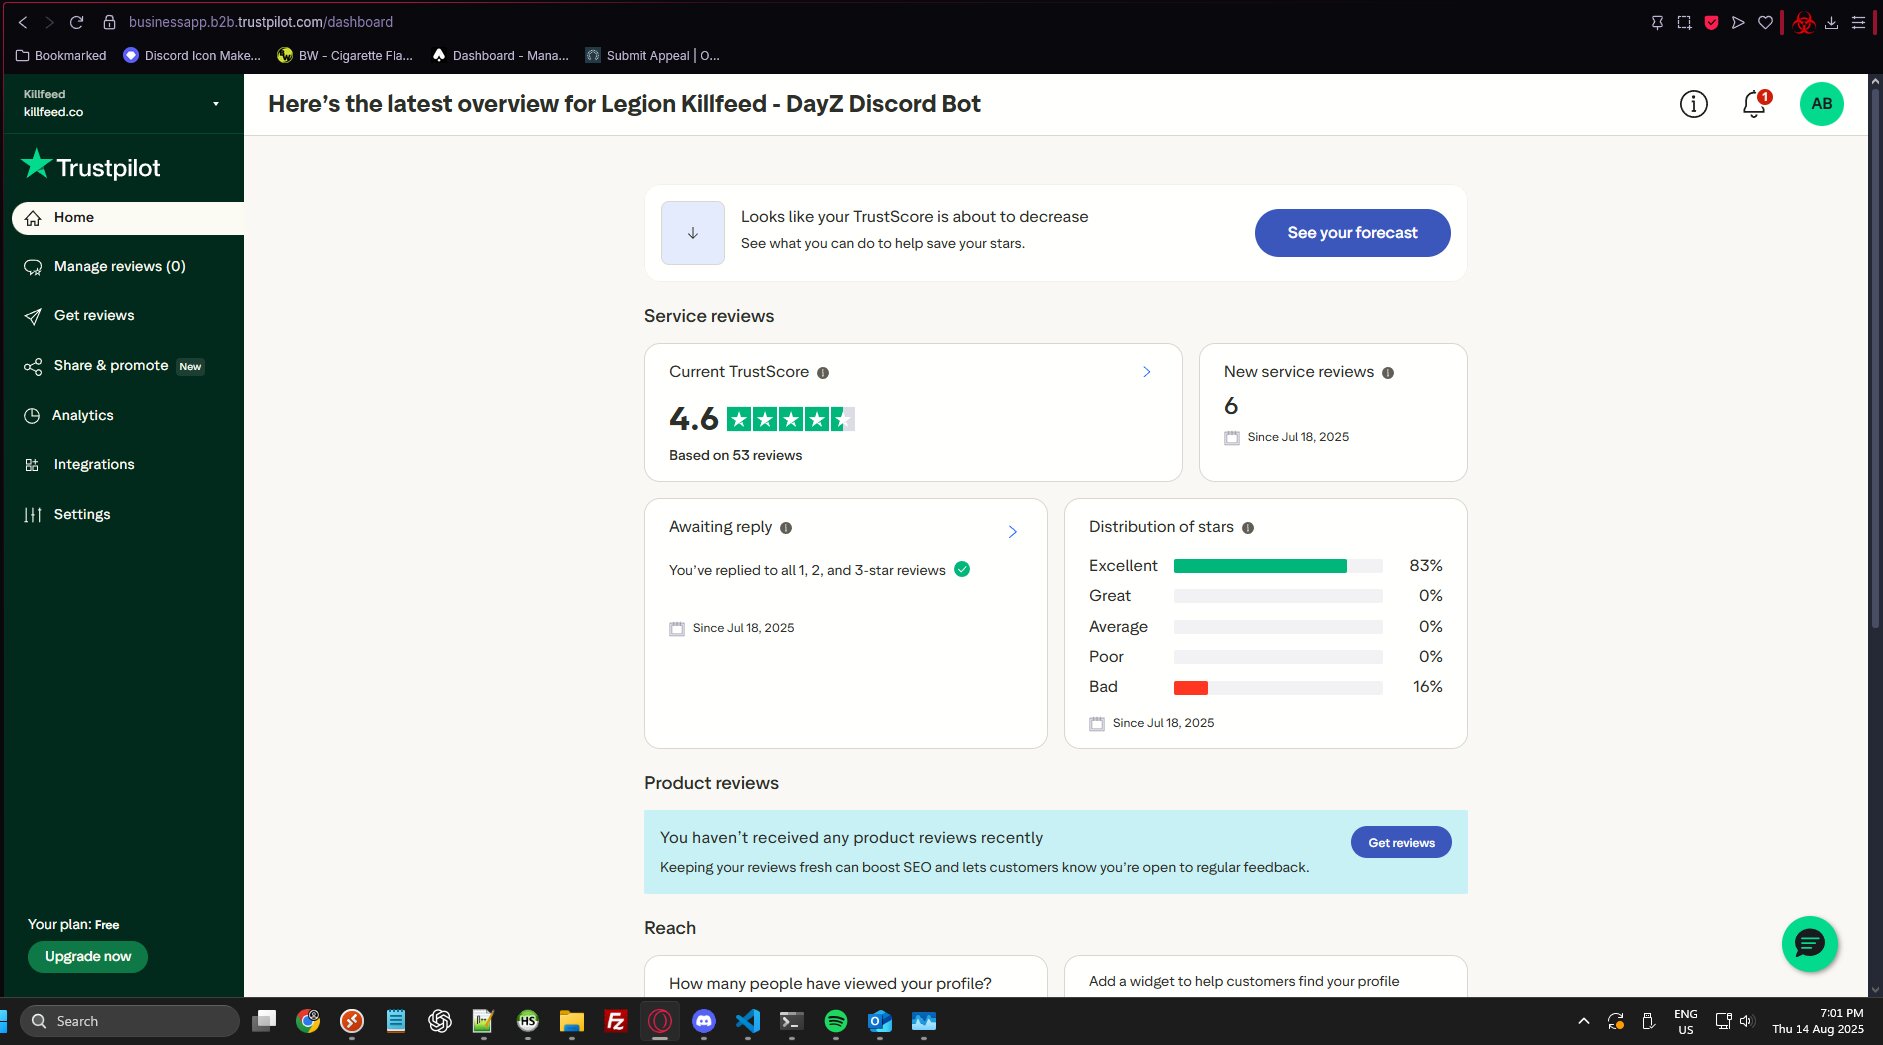Open the Dashboard - Mana... bookmark
1883x1045 pixels.
pyautogui.click(x=500, y=56)
